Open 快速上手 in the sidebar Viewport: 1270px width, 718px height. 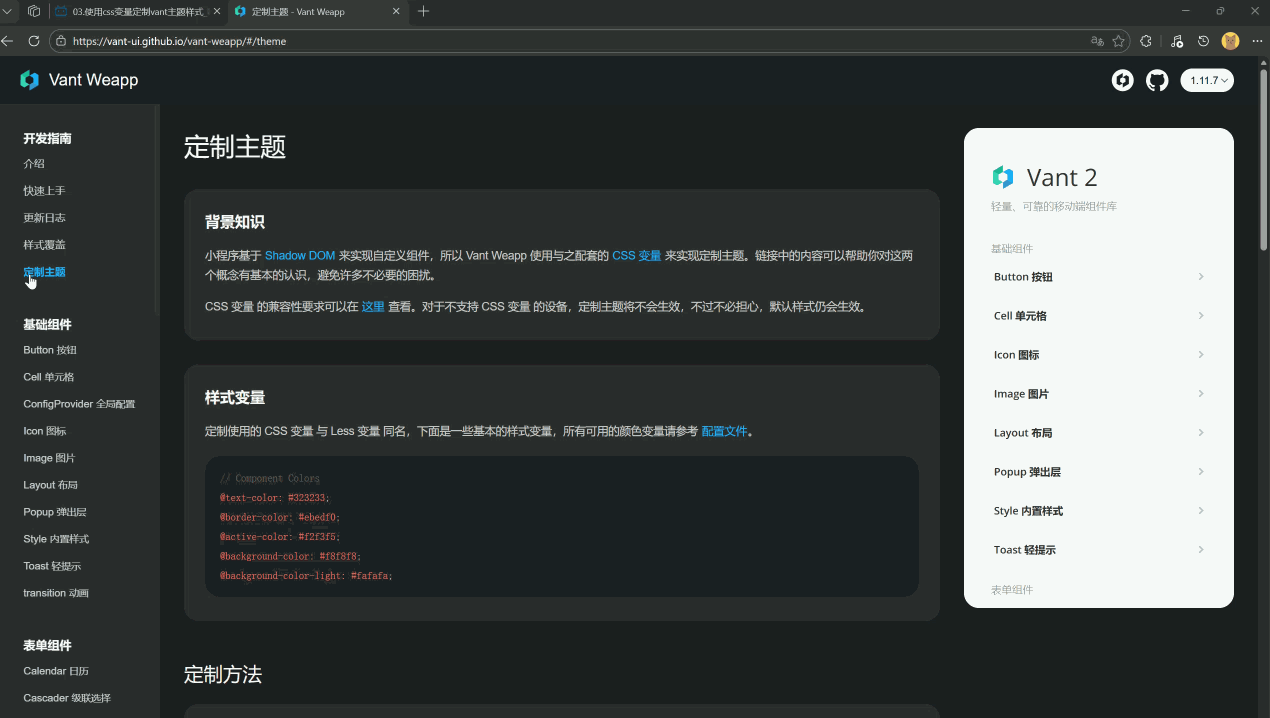[x=44, y=191]
